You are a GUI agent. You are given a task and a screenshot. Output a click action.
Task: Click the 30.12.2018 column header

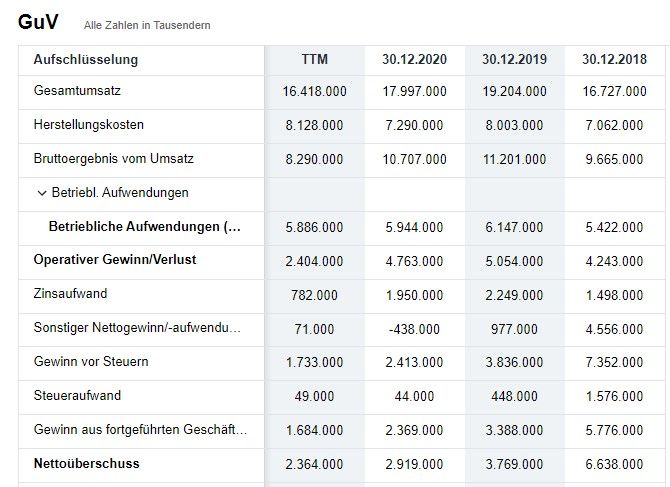tap(614, 60)
